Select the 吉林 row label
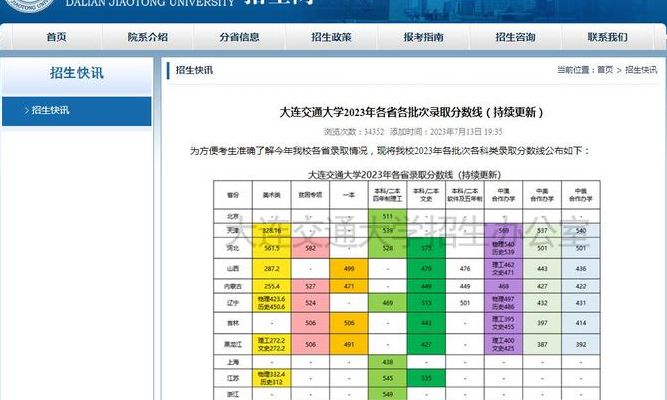This screenshot has height=400, width=667. pos(233,323)
